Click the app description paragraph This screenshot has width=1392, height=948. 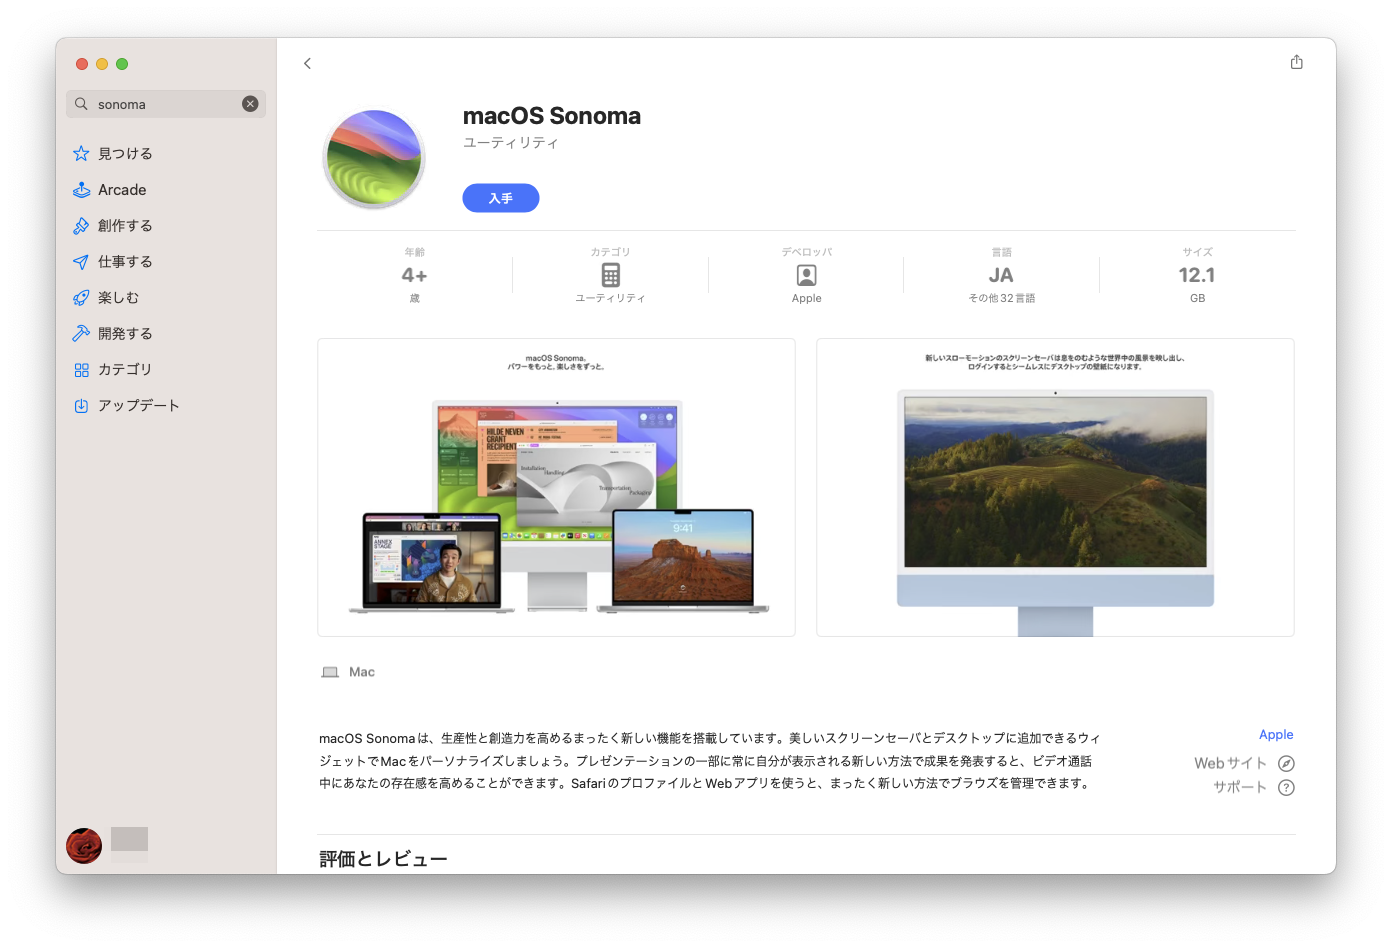pos(710,761)
